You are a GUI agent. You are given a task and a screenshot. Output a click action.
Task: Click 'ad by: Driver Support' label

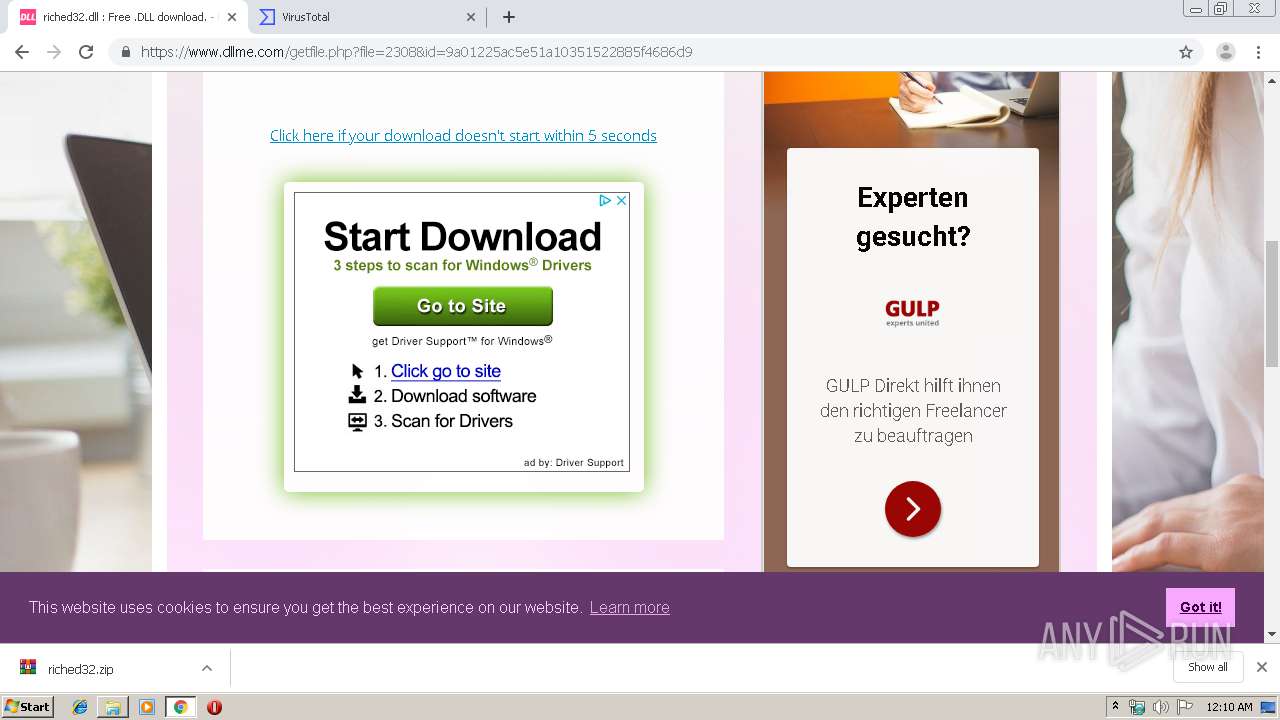(574, 462)
